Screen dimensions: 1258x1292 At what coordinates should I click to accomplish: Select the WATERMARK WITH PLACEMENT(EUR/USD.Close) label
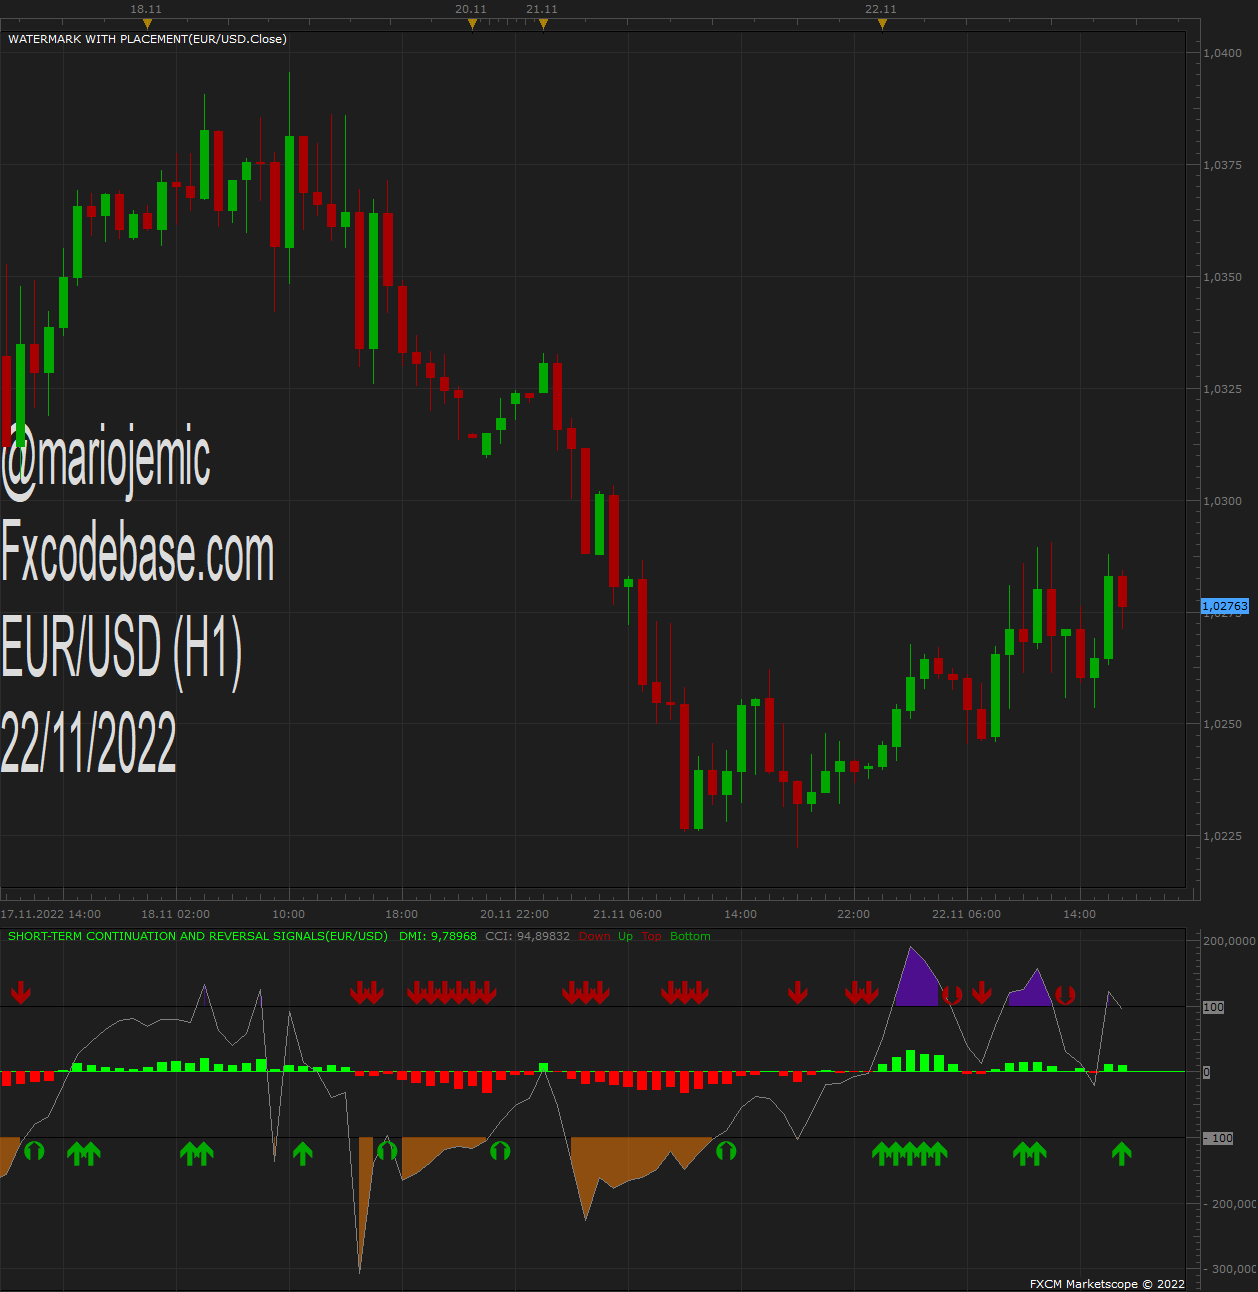point(147,39)
